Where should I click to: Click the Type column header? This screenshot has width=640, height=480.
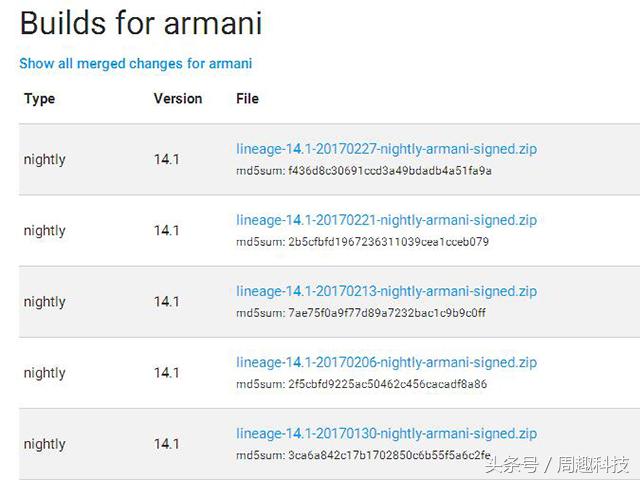[x=39, y=99]
